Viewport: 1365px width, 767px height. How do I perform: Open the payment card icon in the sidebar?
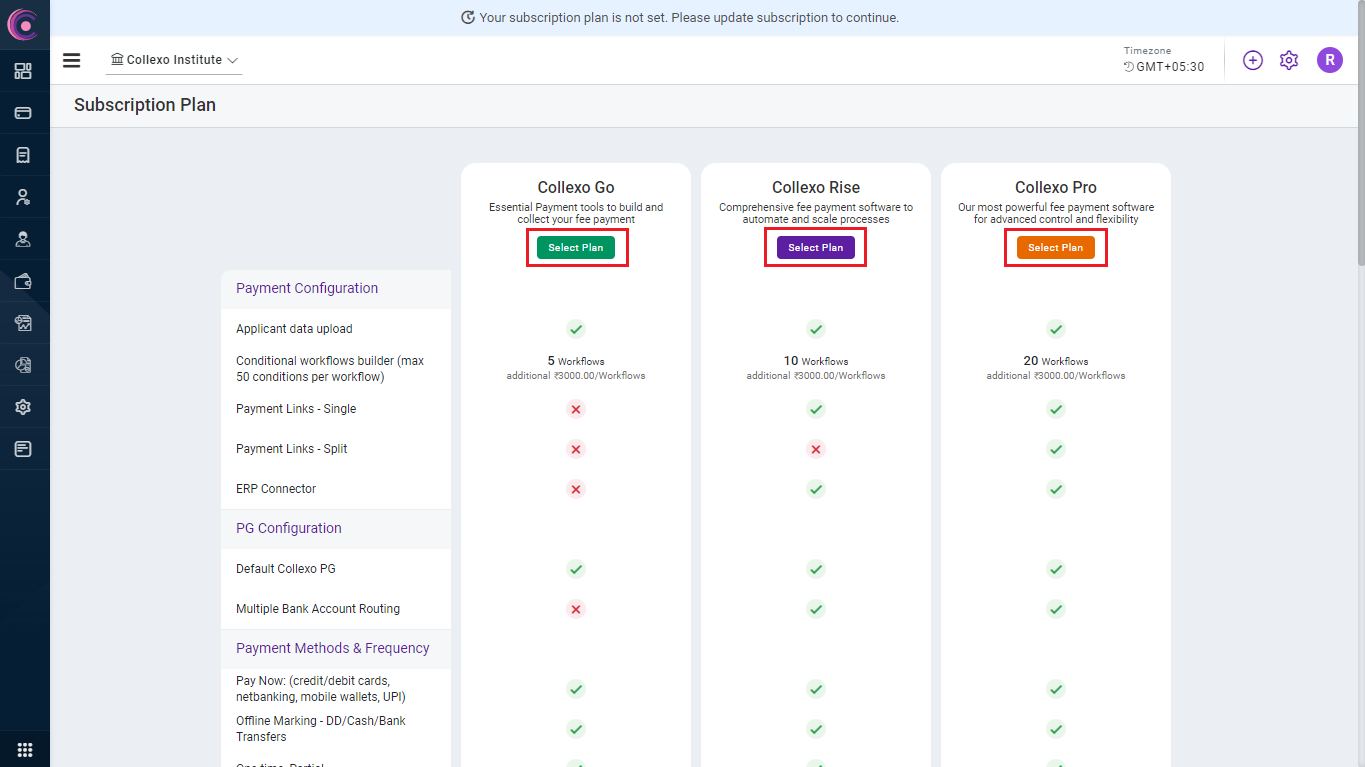23,113
